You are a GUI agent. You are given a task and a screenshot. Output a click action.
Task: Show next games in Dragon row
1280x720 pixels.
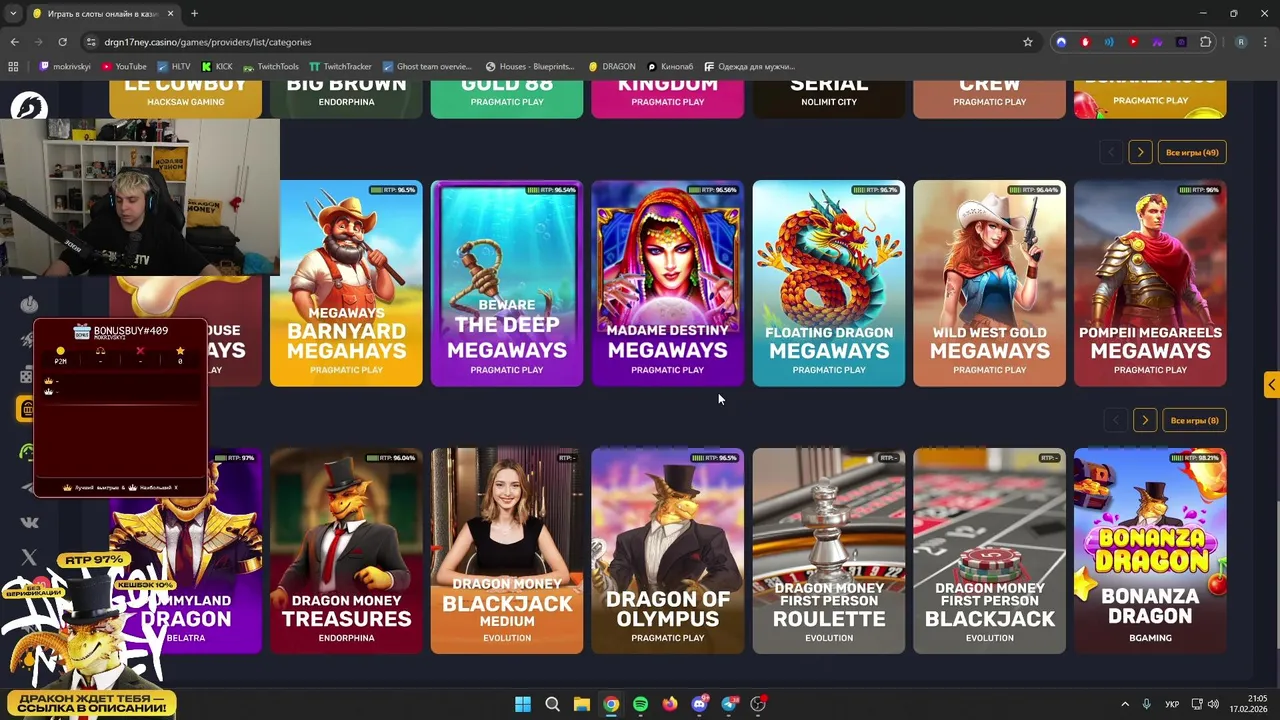coord(1145,420)
